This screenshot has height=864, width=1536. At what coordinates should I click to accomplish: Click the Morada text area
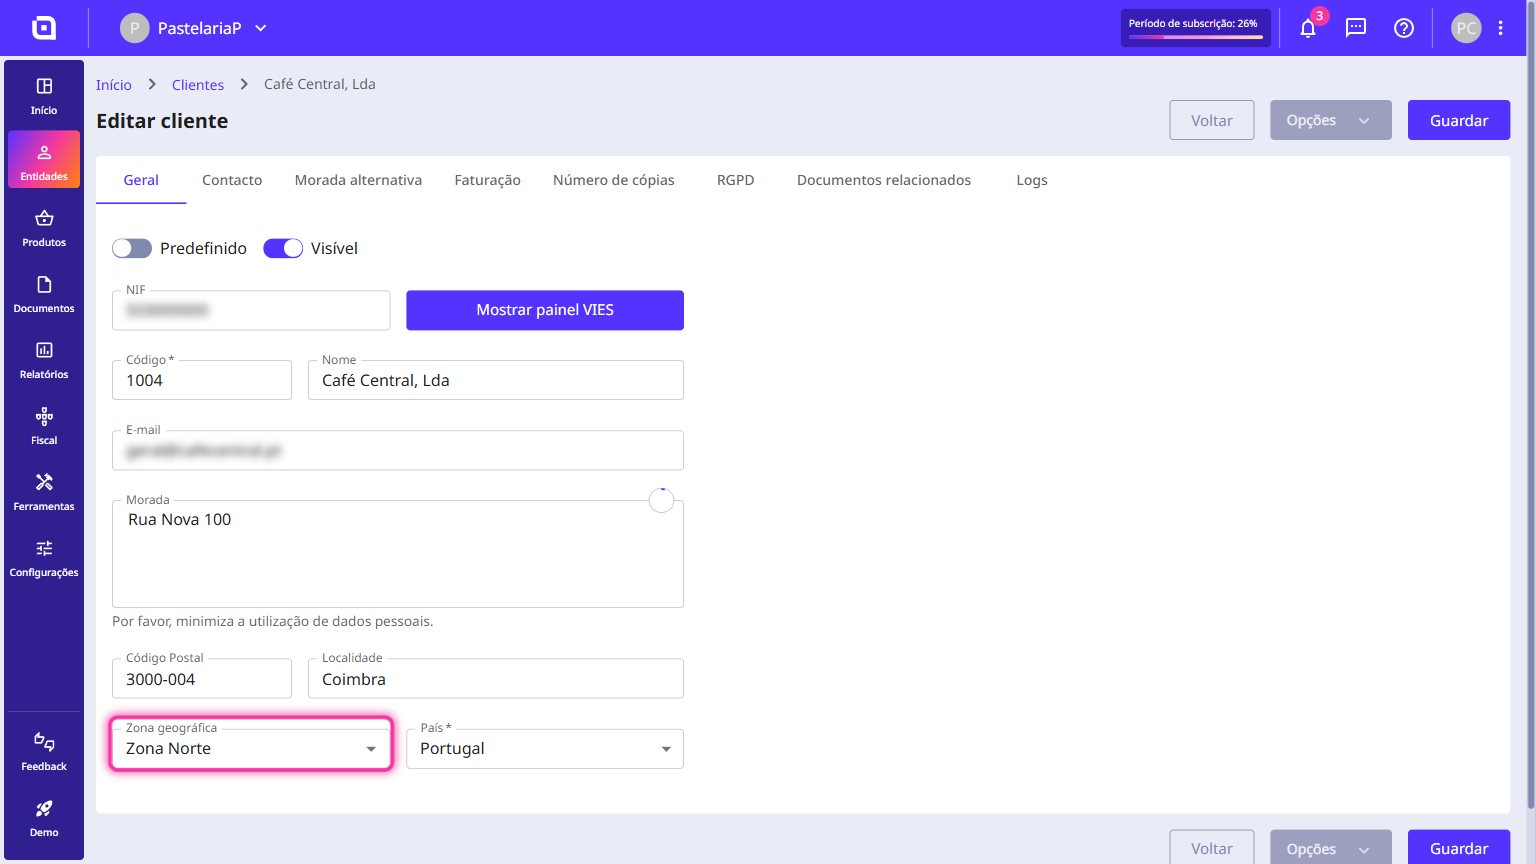tap(398, 554)
